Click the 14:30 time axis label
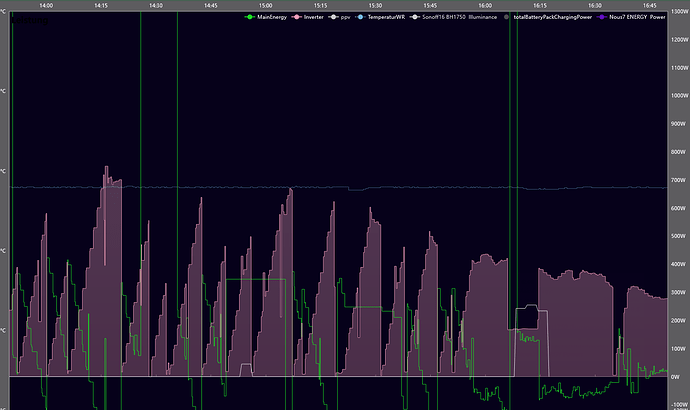The image size is (690, 410). click(156, 6)
